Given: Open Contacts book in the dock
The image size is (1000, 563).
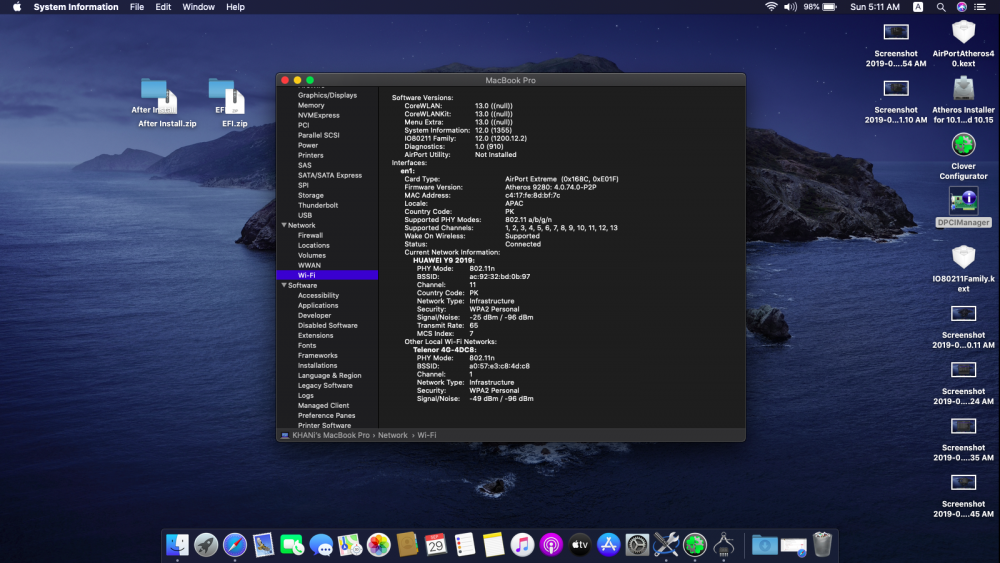Looking at the screenshot, I should point(407,545).
